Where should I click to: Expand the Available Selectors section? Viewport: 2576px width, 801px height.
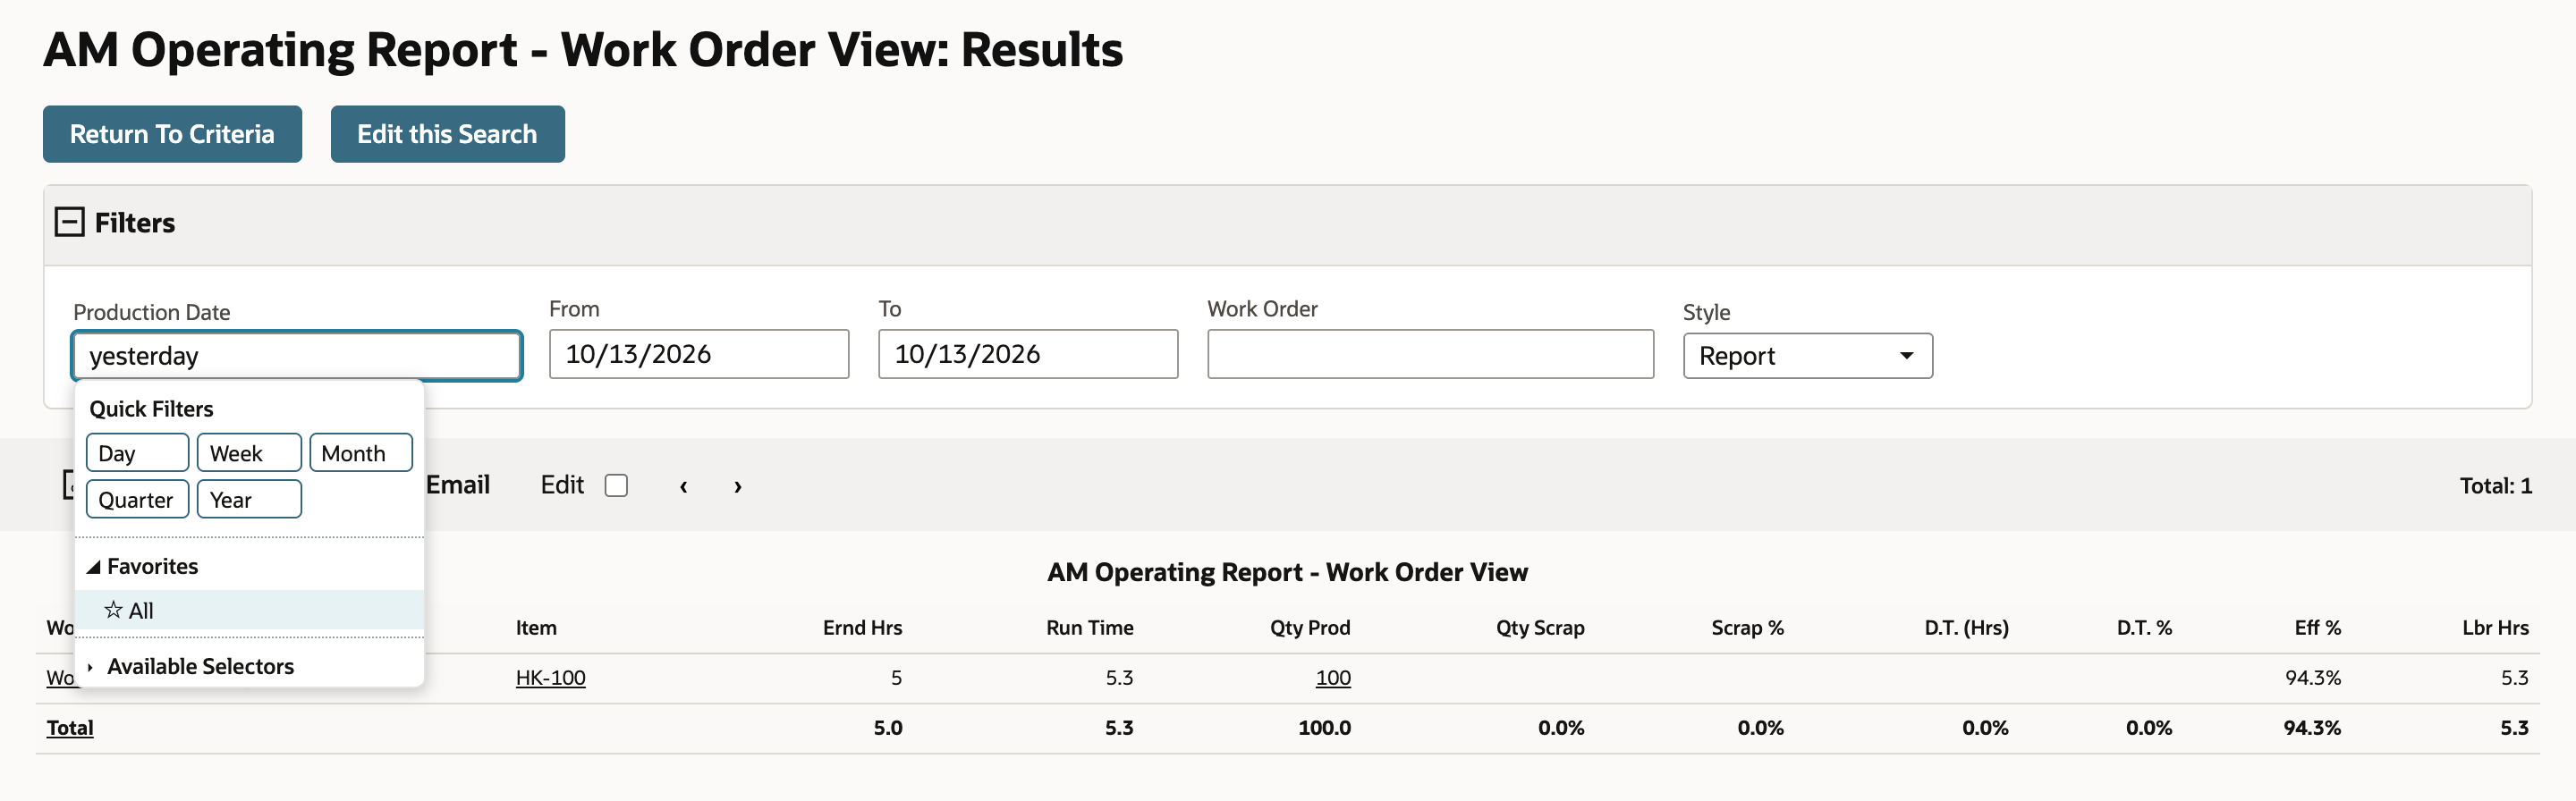[x=90, y=667]
